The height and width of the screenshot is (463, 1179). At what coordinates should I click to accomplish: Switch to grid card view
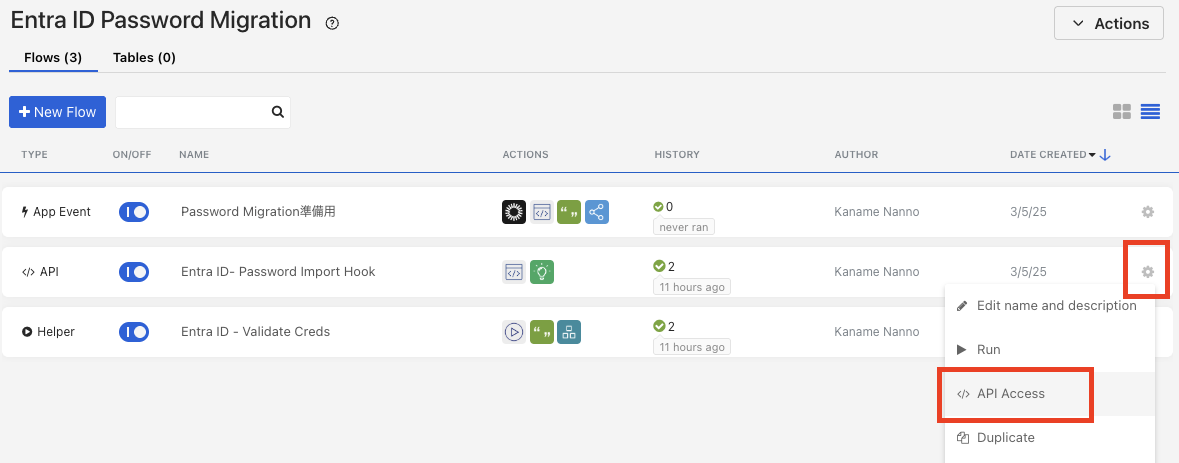point(1122,112)
